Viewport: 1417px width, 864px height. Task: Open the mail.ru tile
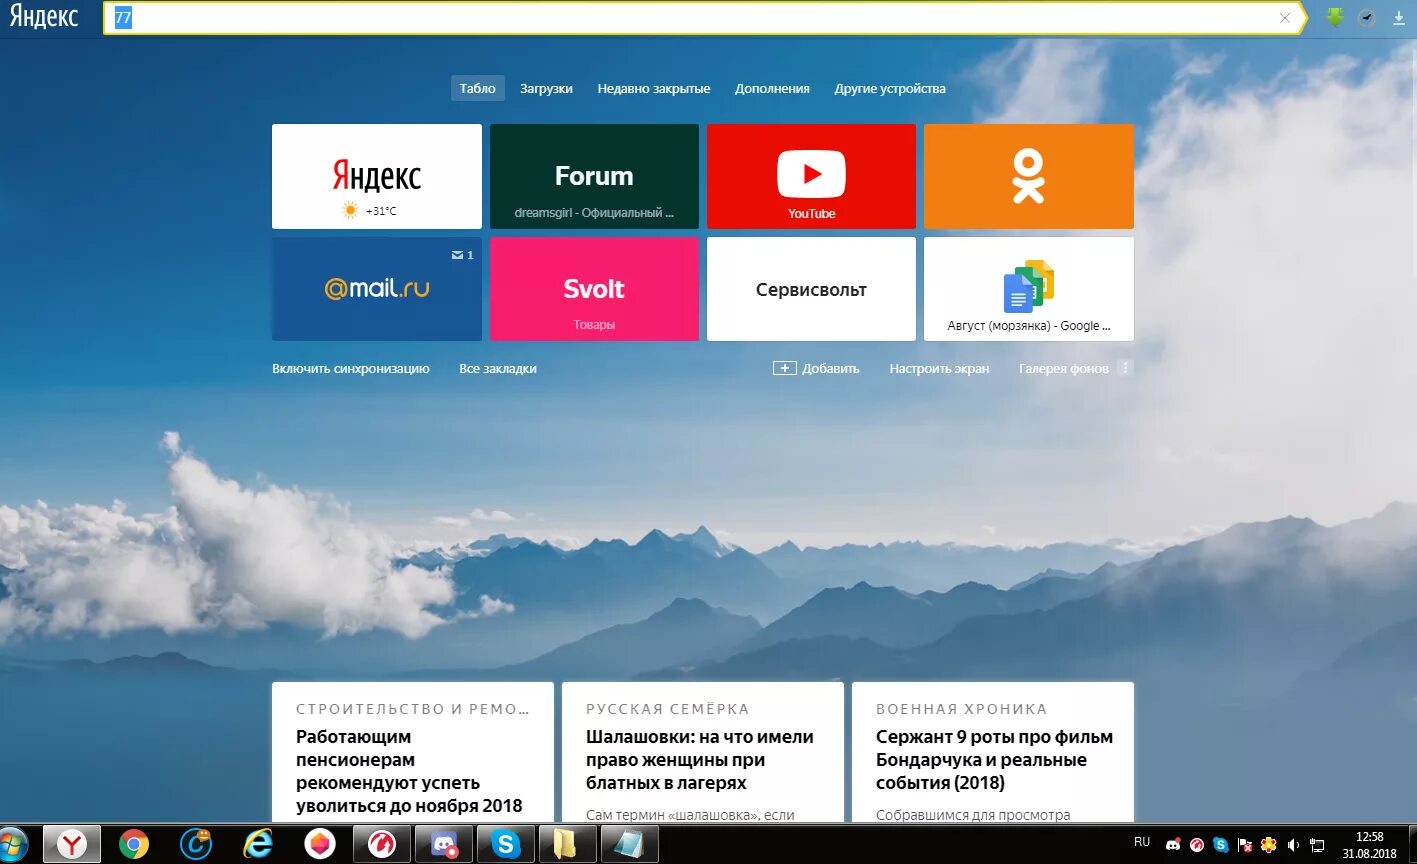pyautogui.click(x=377, y=289)
